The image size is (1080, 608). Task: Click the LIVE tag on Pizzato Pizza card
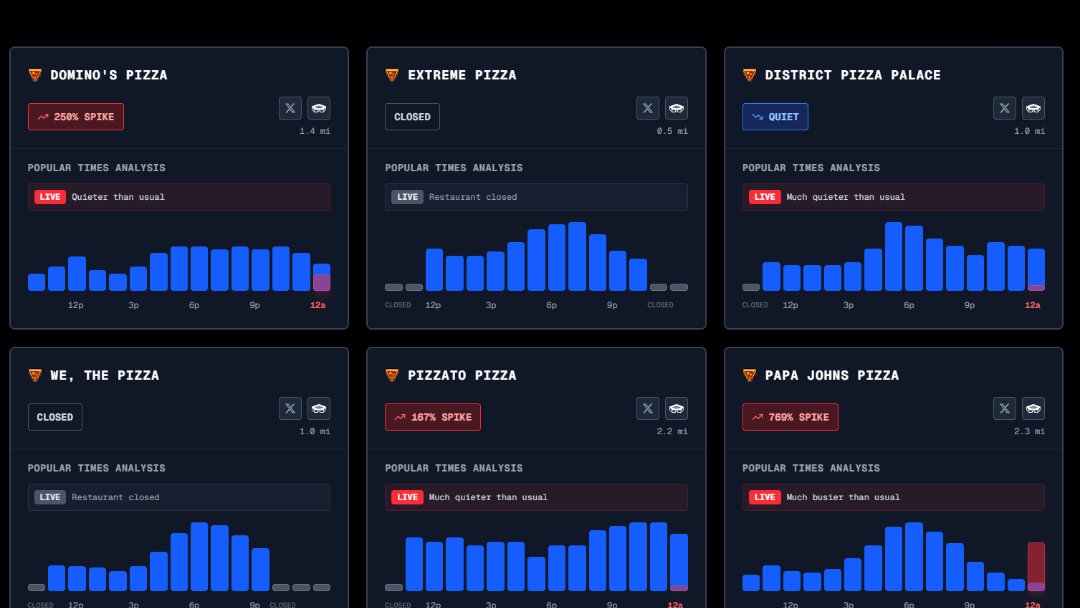pos(407,497)
